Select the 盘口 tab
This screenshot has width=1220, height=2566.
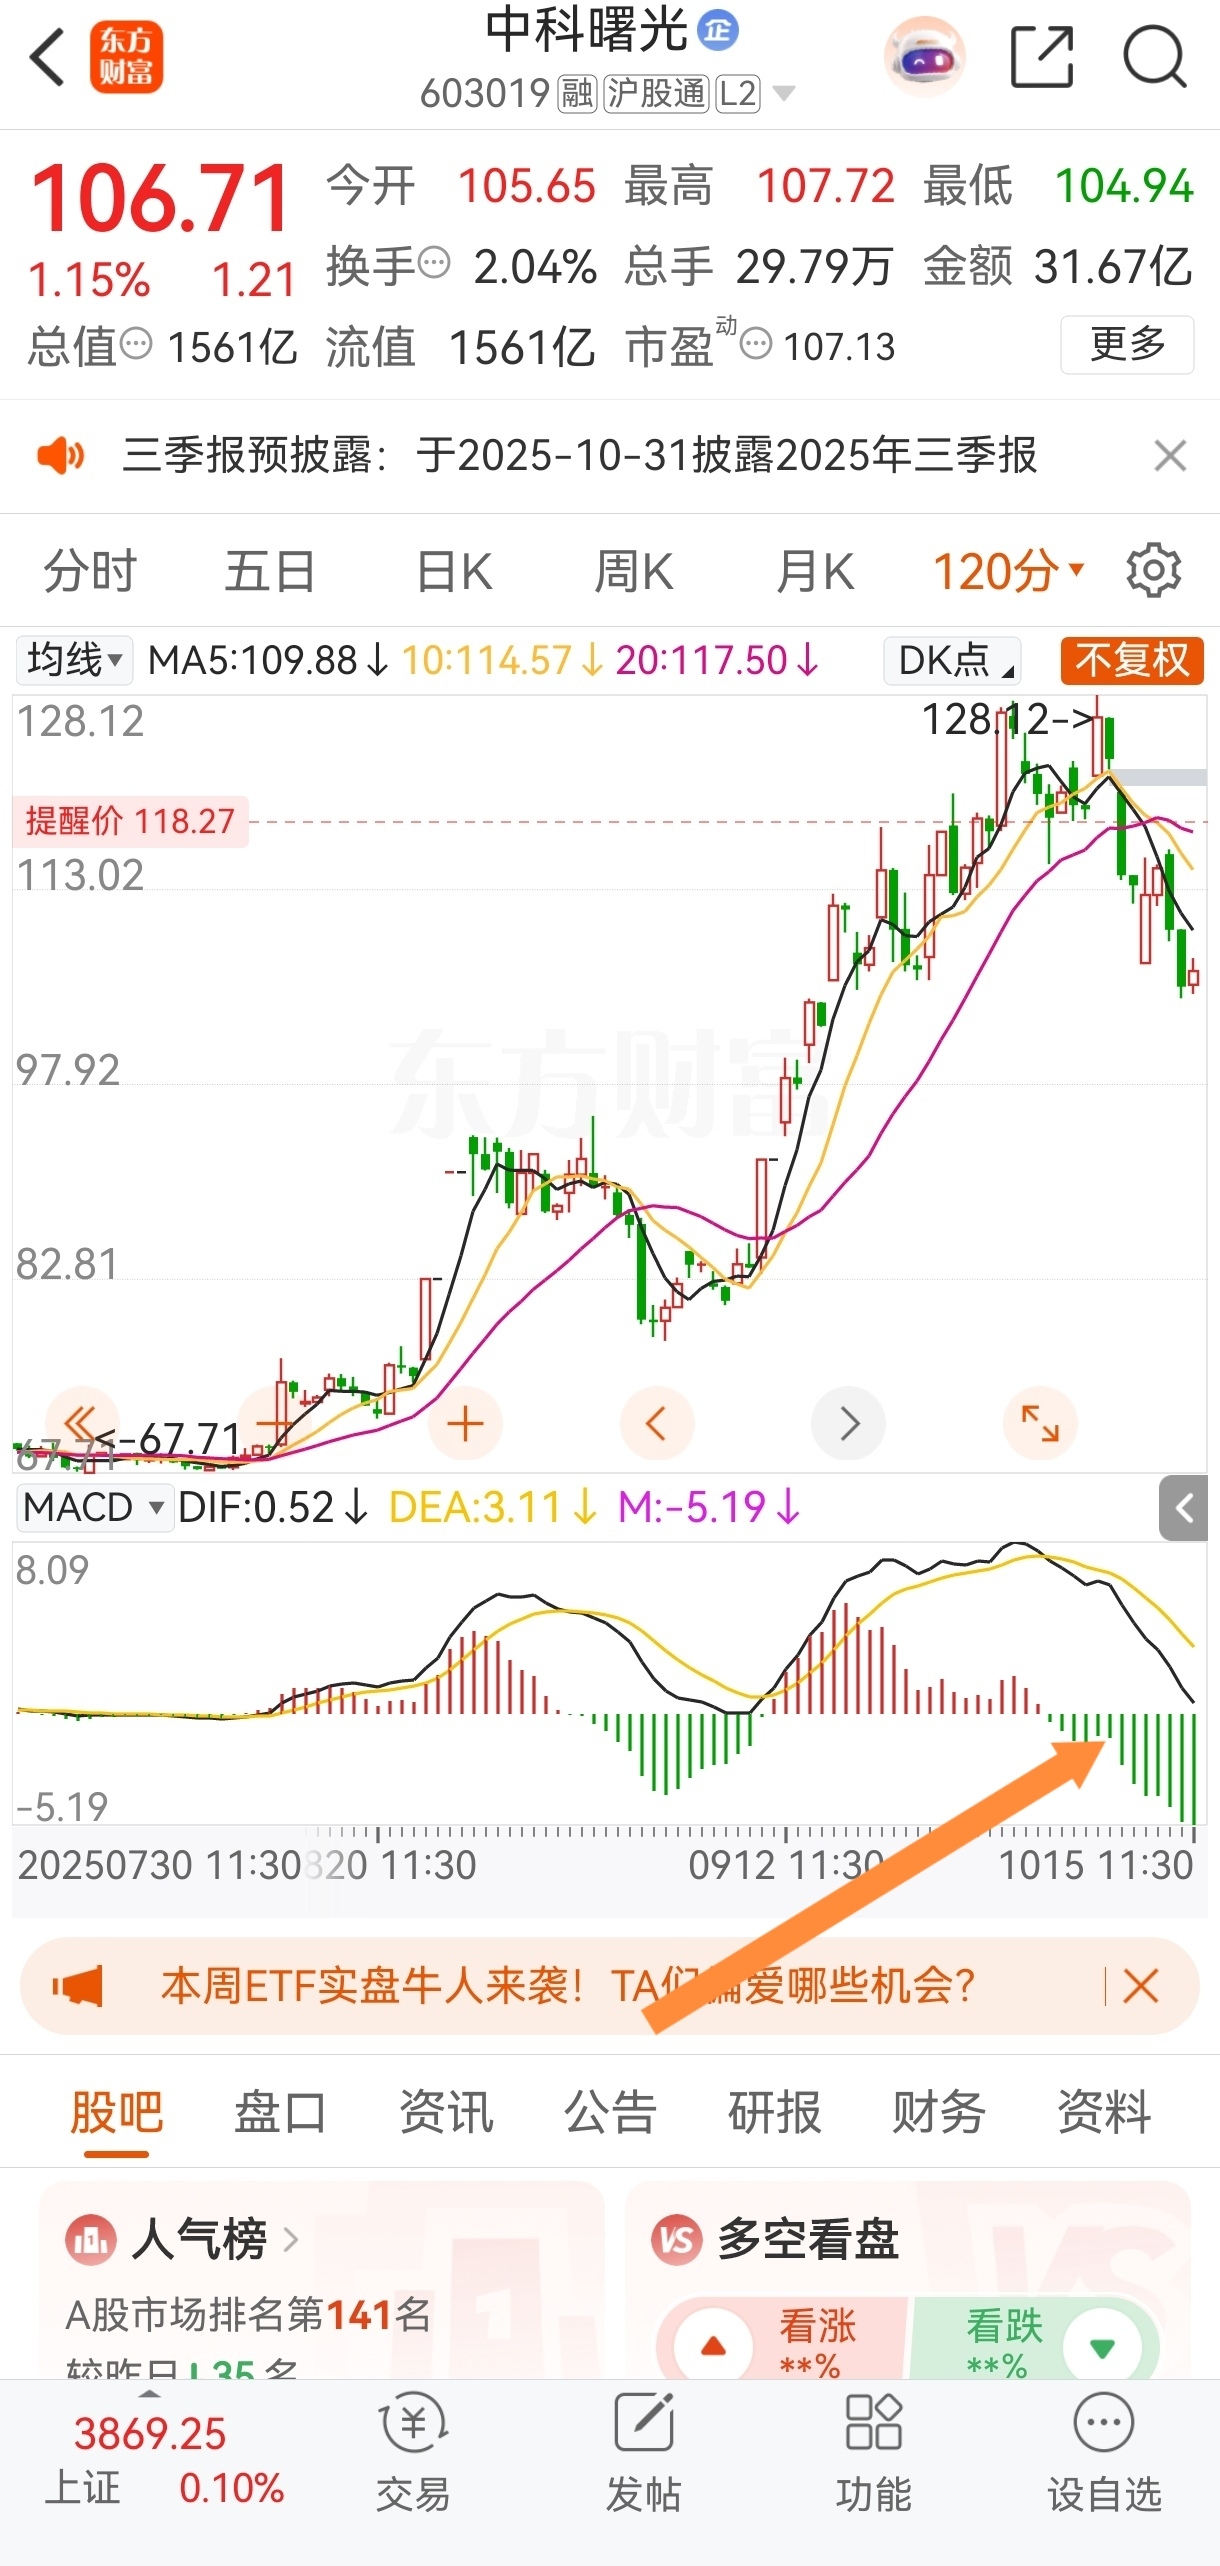(x=281, y=2112)
